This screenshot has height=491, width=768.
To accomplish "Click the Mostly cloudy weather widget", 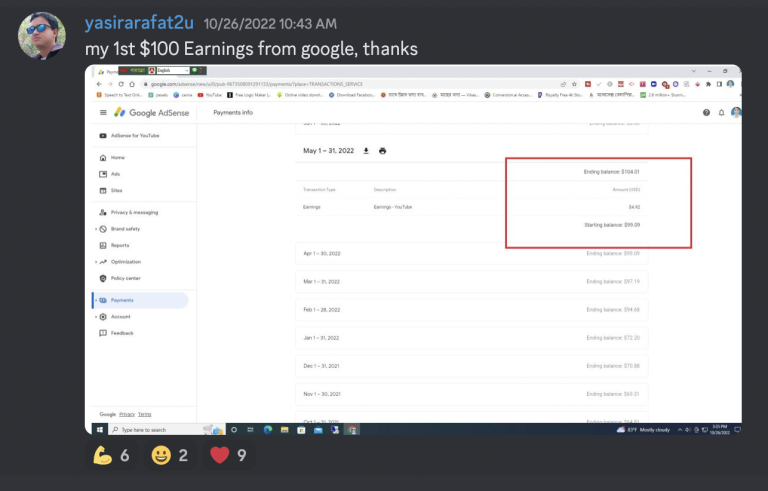I will pyautogui.click(x=643, y=430).
